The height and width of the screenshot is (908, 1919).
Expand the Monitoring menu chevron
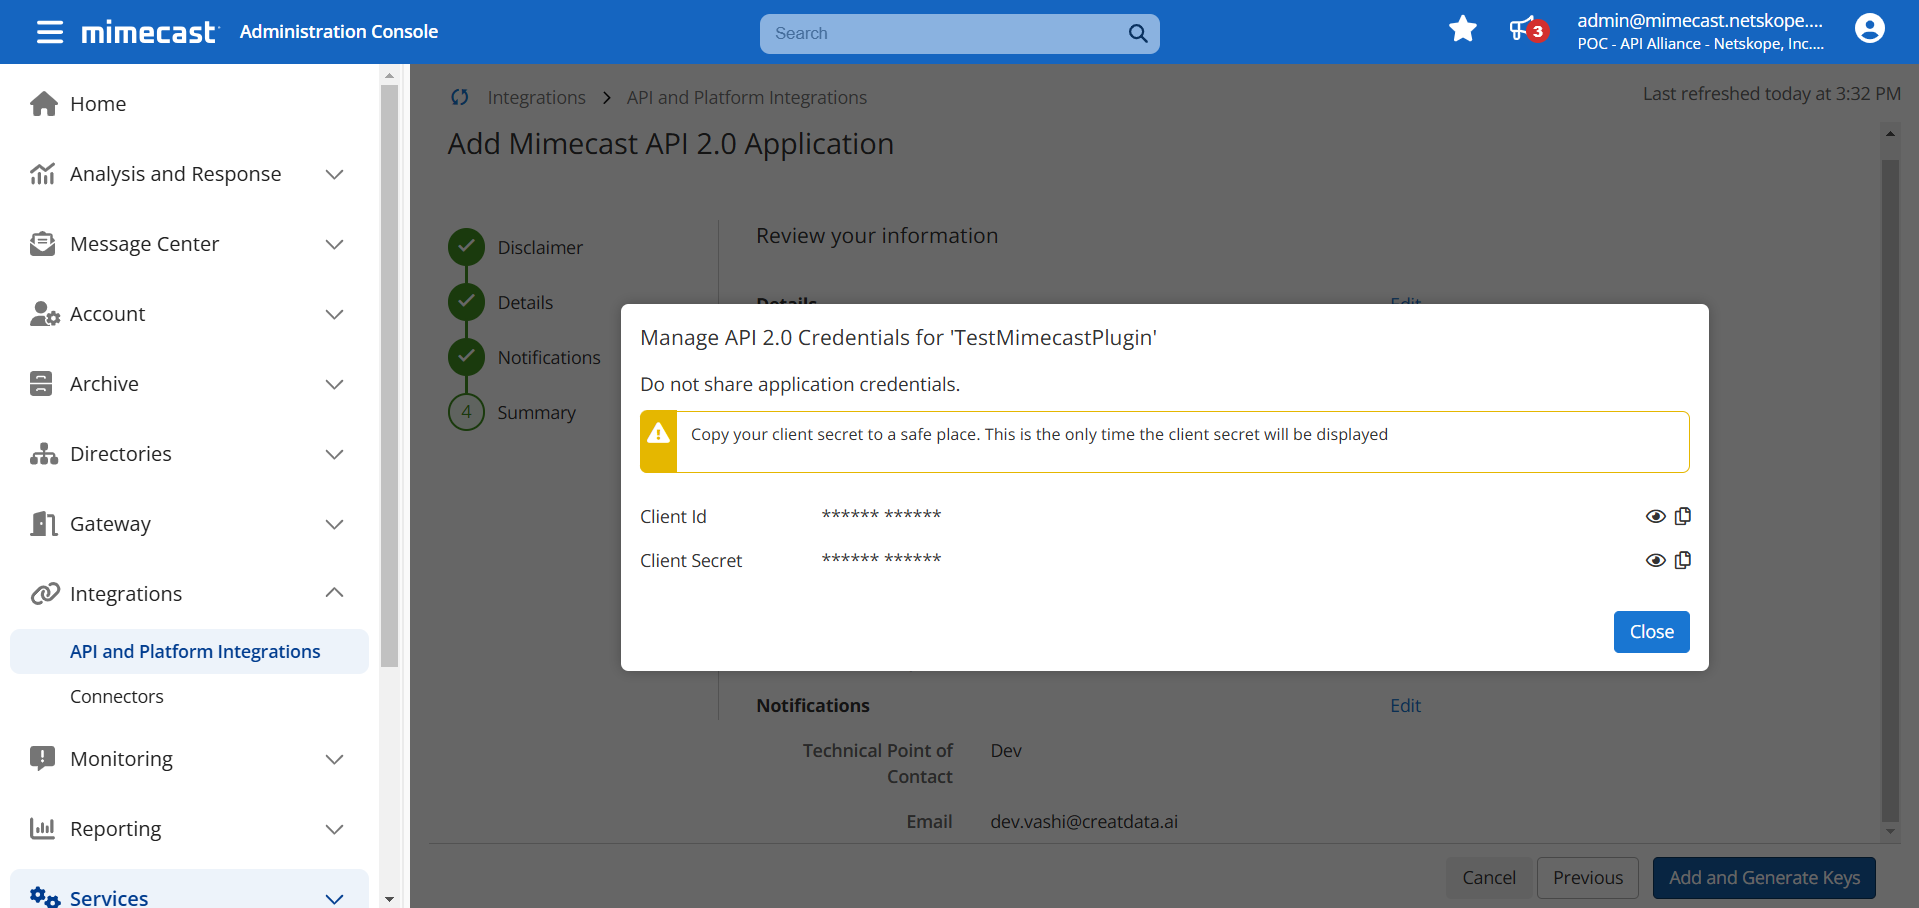pos(335,759)
